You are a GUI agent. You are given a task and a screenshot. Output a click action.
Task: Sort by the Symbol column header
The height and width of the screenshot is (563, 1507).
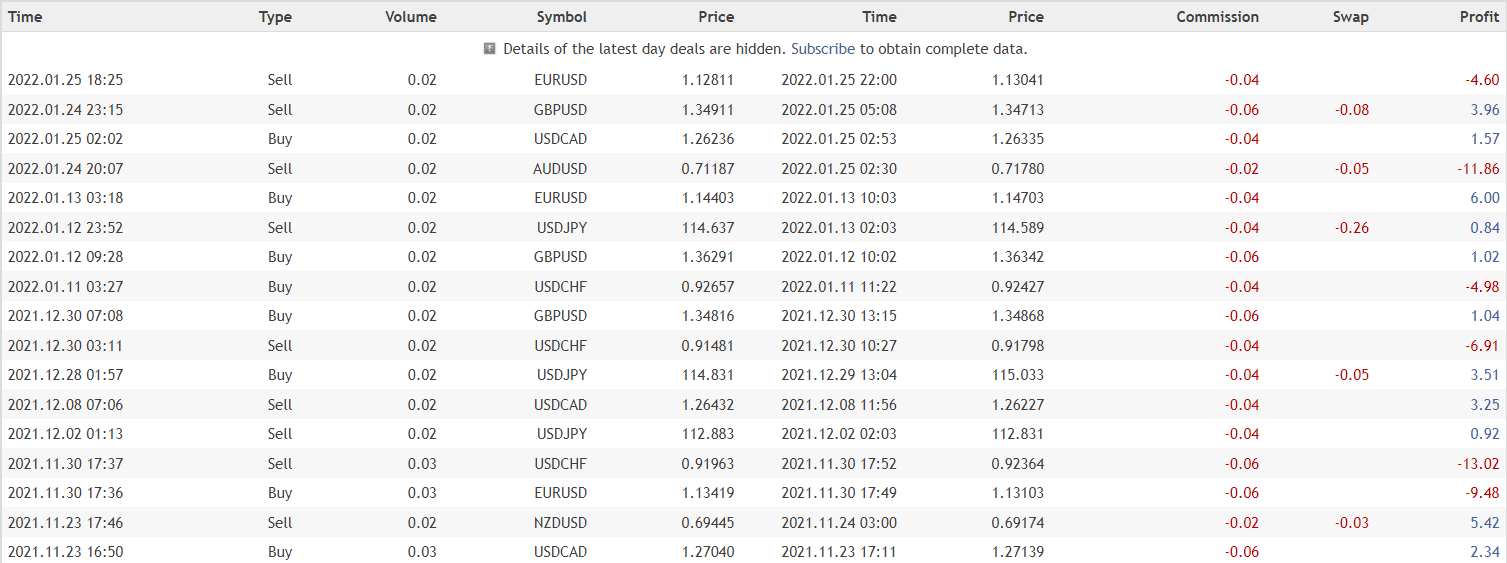click(562, 17)
